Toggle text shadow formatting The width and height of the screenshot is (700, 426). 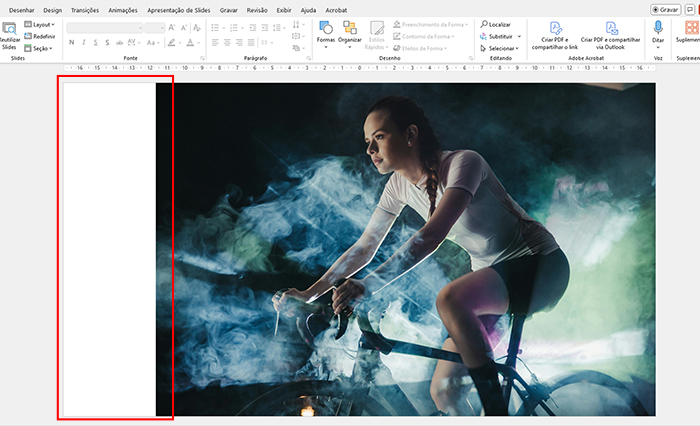point(107,42)
